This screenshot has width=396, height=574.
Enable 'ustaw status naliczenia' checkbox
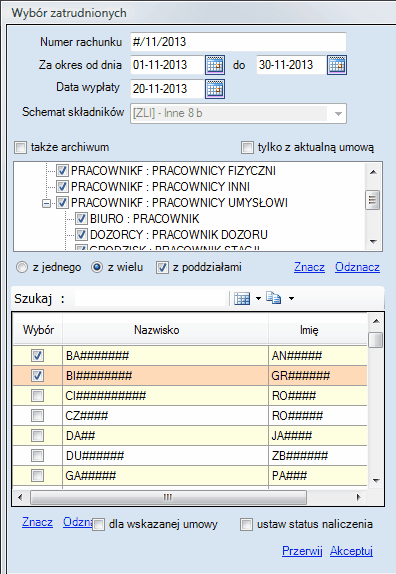pyautogui.click(x=246, y=525)
